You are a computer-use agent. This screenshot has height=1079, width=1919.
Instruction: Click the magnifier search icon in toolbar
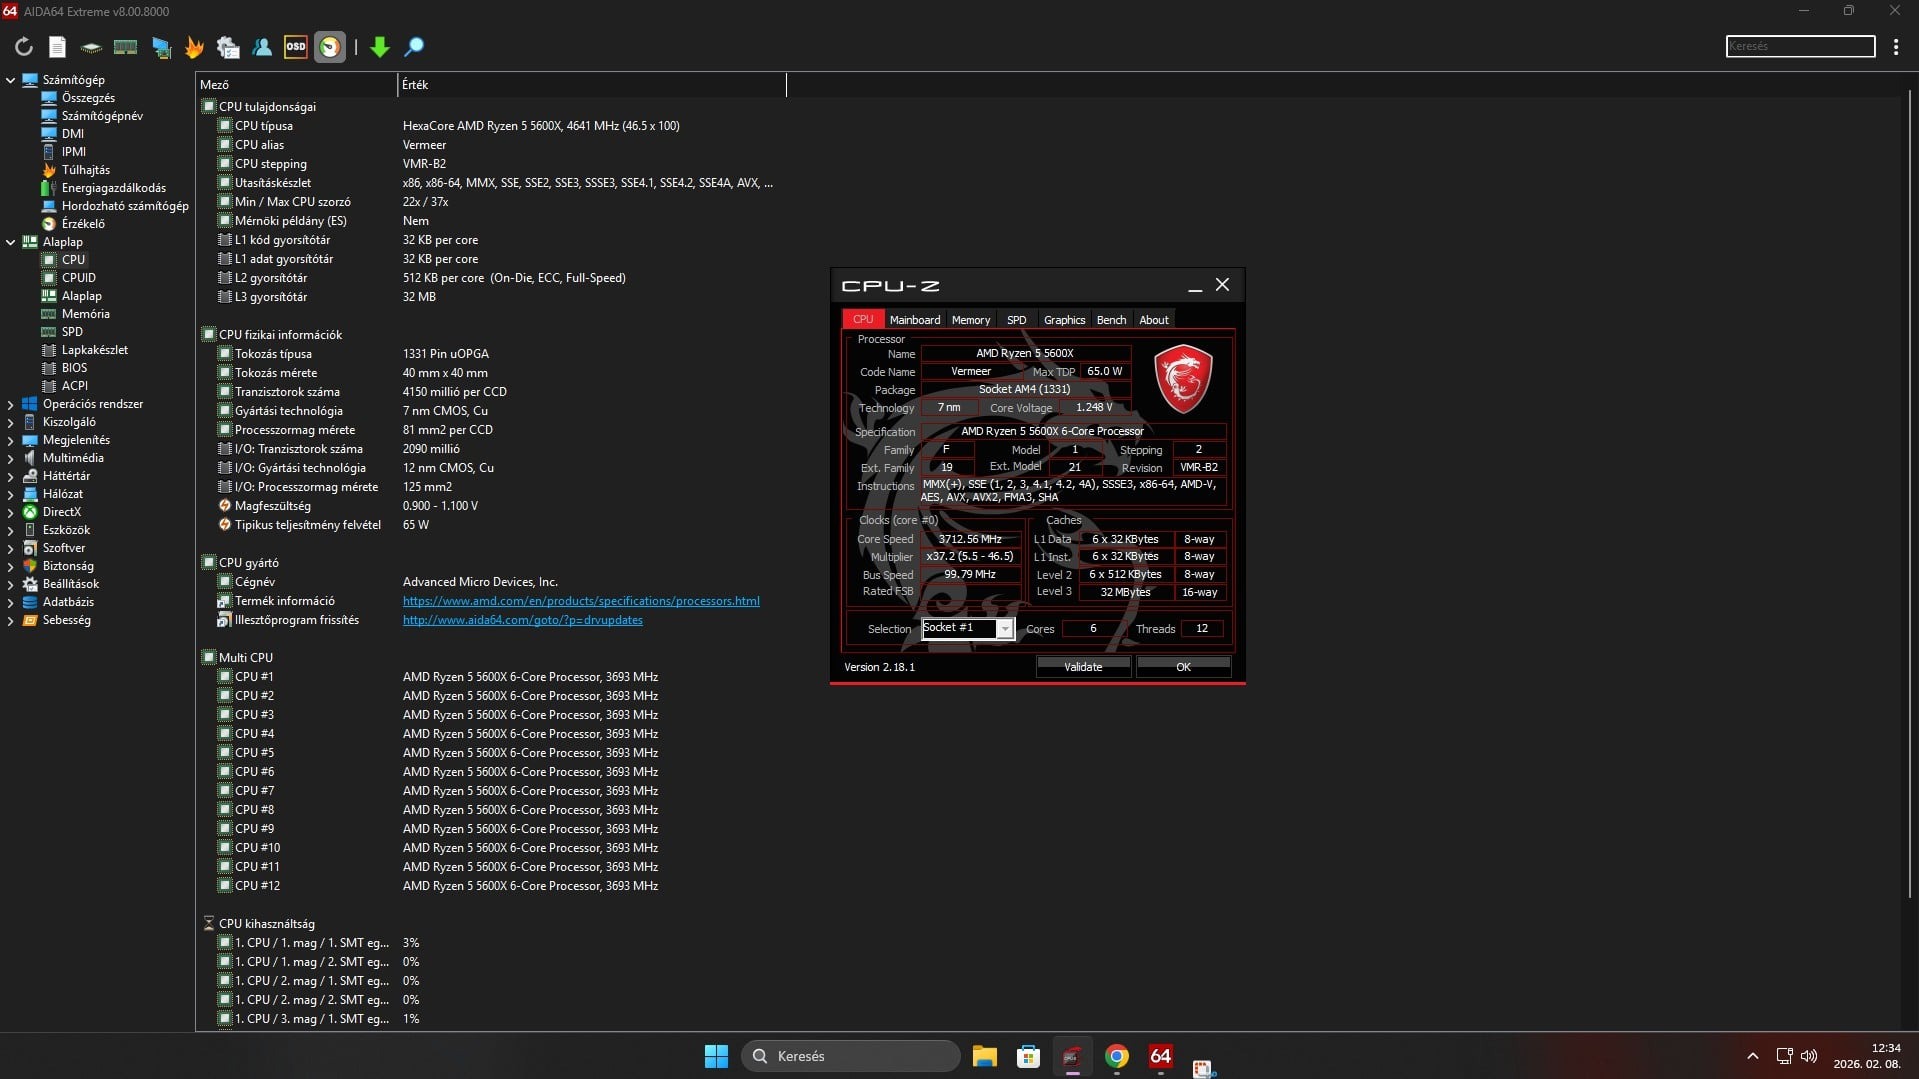pos(414,47)
